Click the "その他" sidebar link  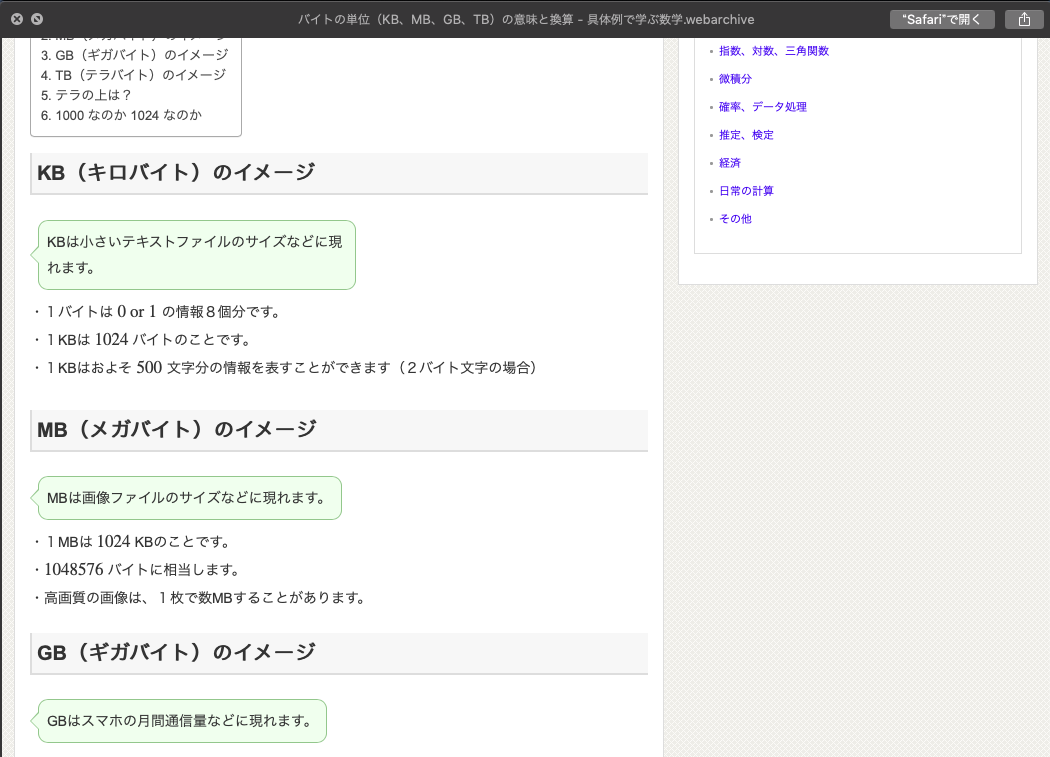tap(735, 219)
